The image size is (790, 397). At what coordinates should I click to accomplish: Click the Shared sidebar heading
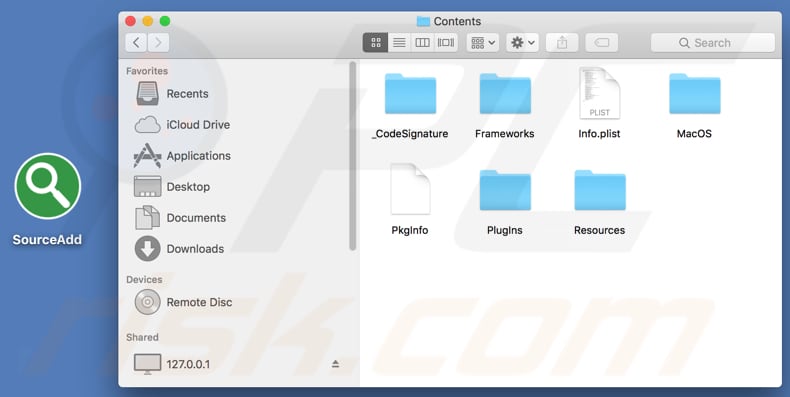[142, 337]
